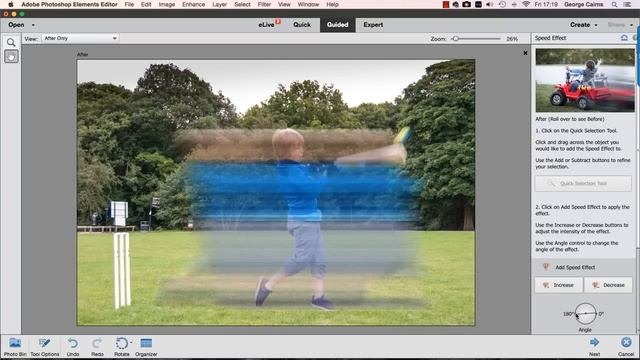
Task: Open the Edit menu
Action: (x=146, y=4)
